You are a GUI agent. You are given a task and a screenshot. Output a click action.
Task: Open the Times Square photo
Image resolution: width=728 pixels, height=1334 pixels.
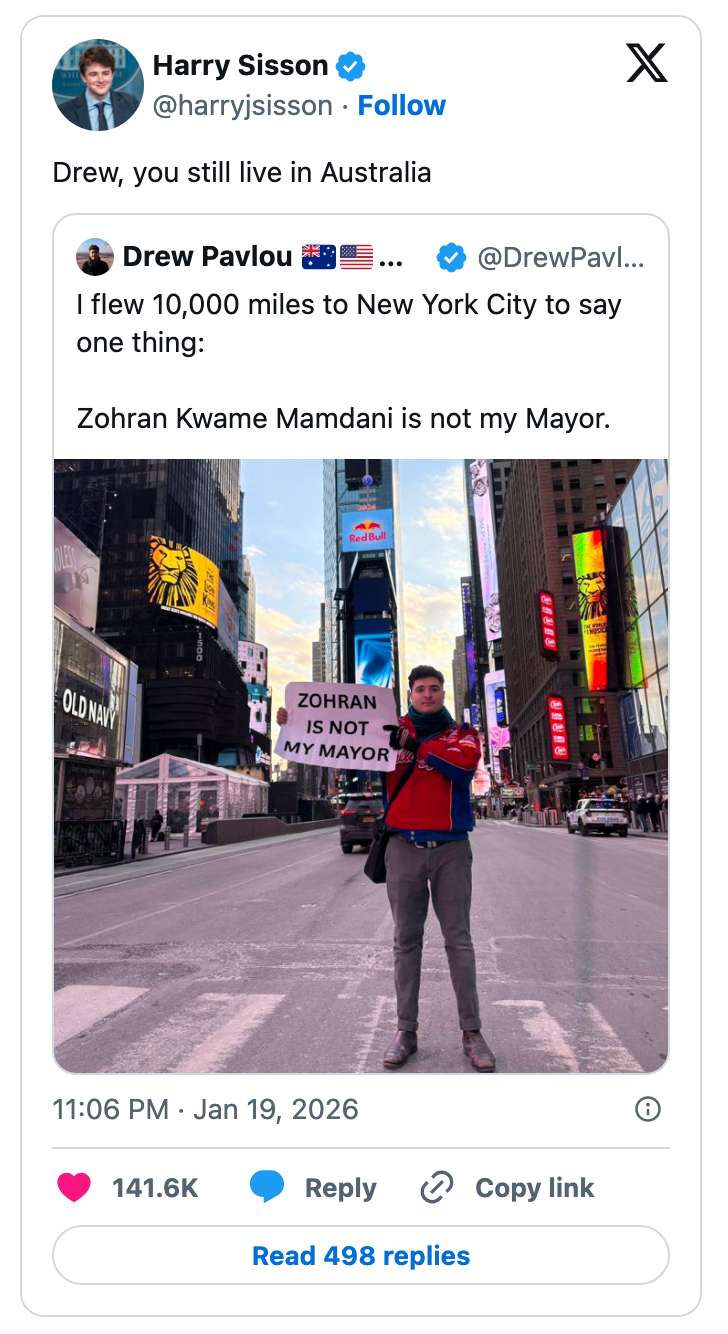point(360,765)
